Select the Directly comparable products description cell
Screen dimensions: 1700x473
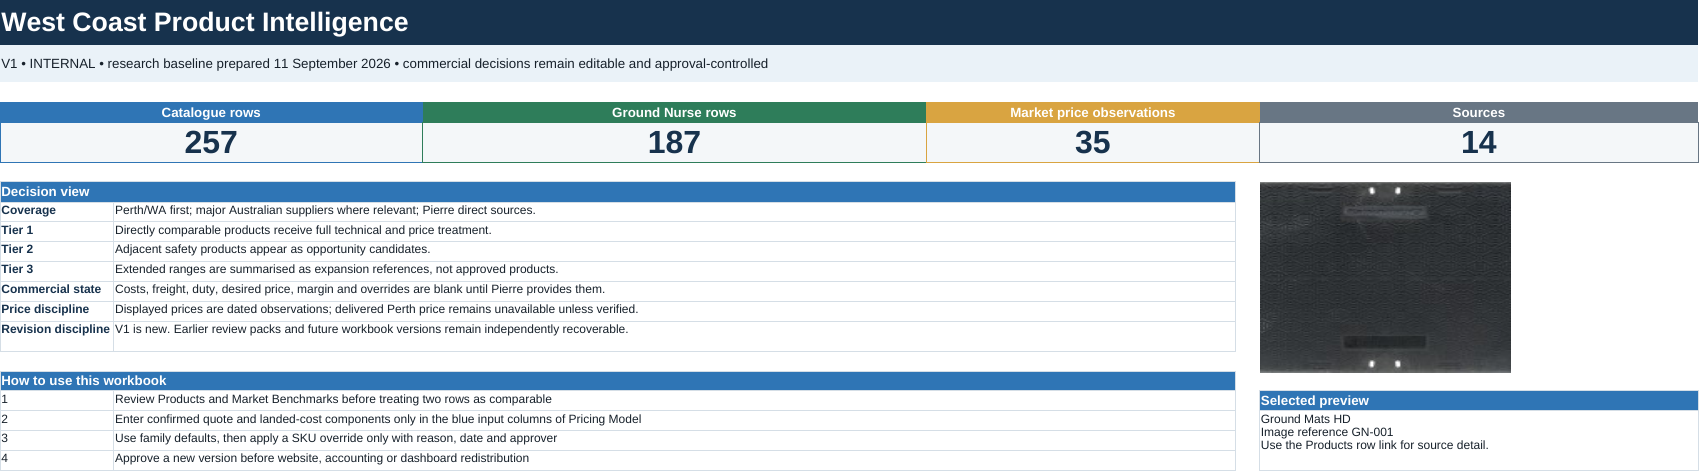[674, 231]
